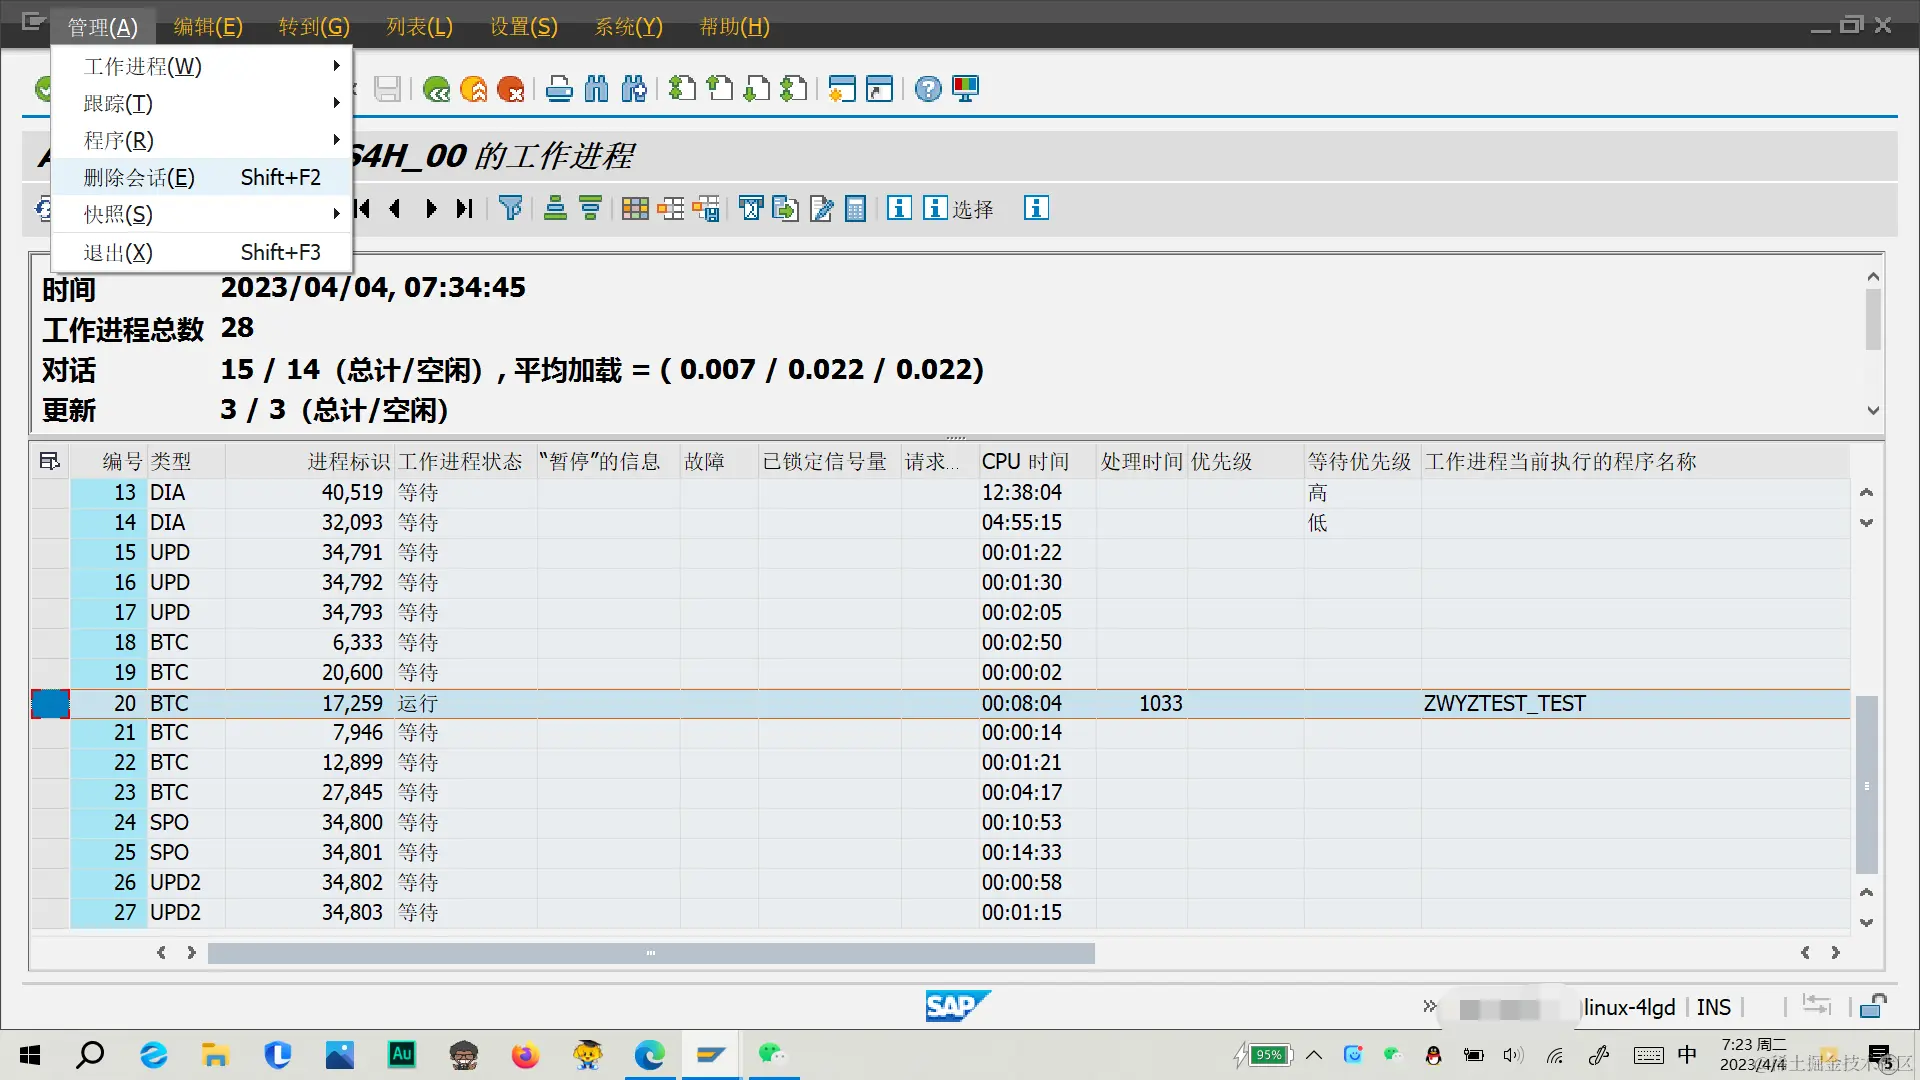This screenshot has height=1080, width=1920.
Task: Toggle the lock icon in status bar
Action: coord(1872,1006)
